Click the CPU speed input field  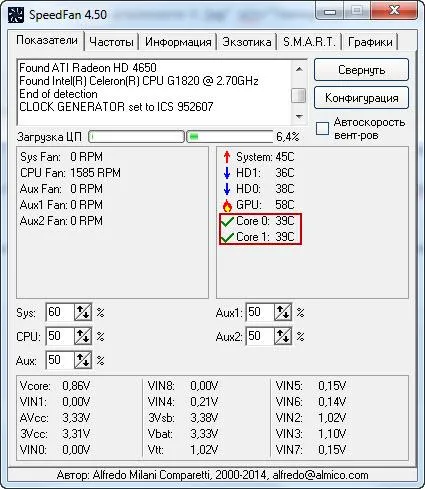[x=60, y=336]
